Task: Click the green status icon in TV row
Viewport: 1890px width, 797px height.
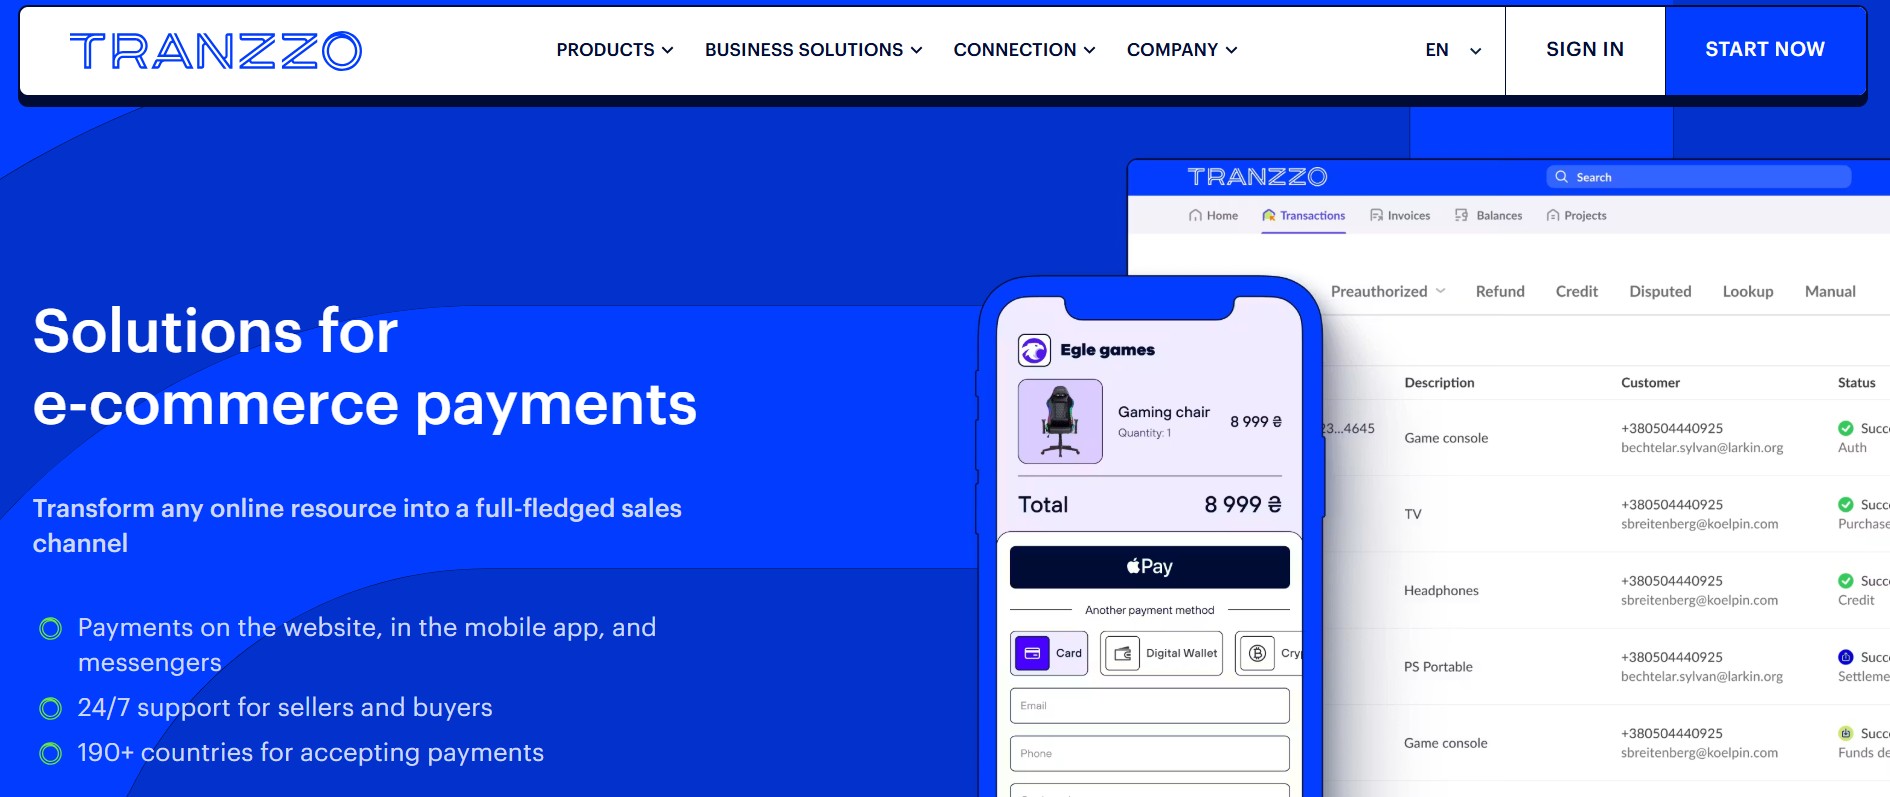Action: 1846,505
